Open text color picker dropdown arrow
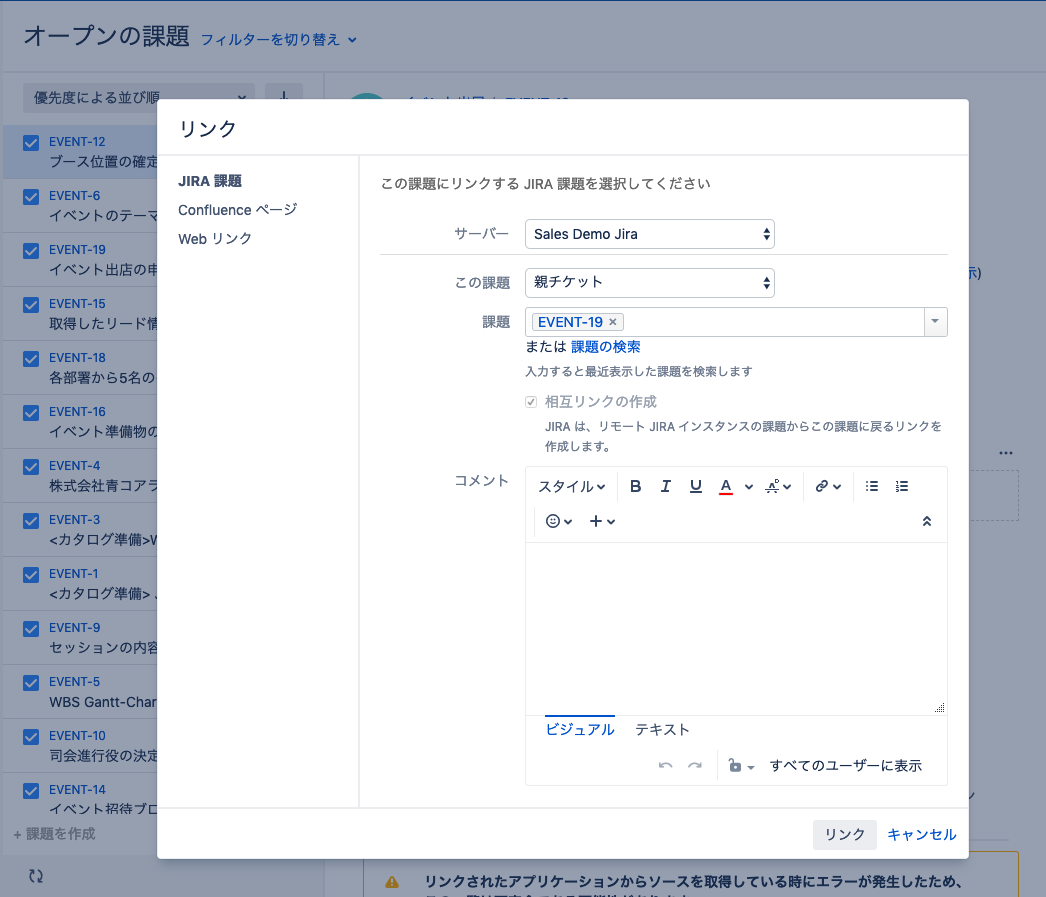The width and height of the screenshot is (1046, 897). pos(748,487)
